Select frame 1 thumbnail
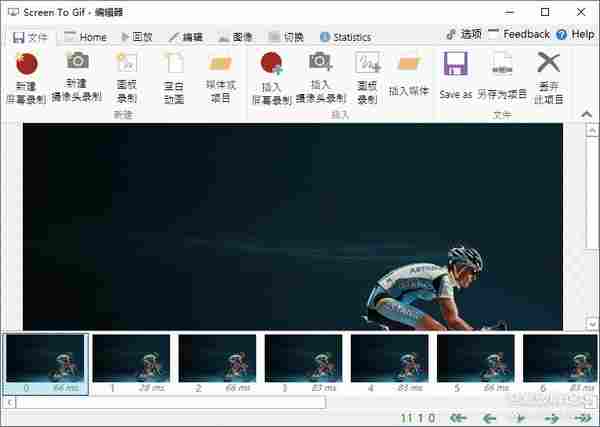600x427 pixels. coord(131,364)
